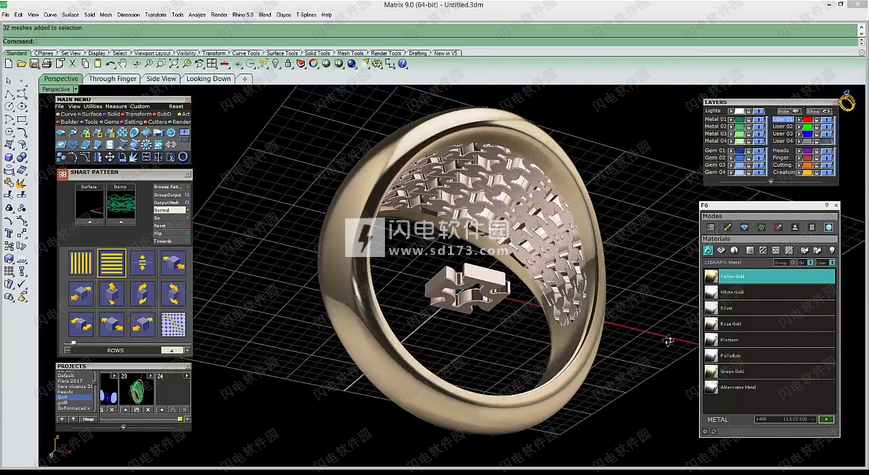This screenshot has width=869, height=475.
Task: Open the project 24 thumbnail arrow
Action: [x=187, y=376]
